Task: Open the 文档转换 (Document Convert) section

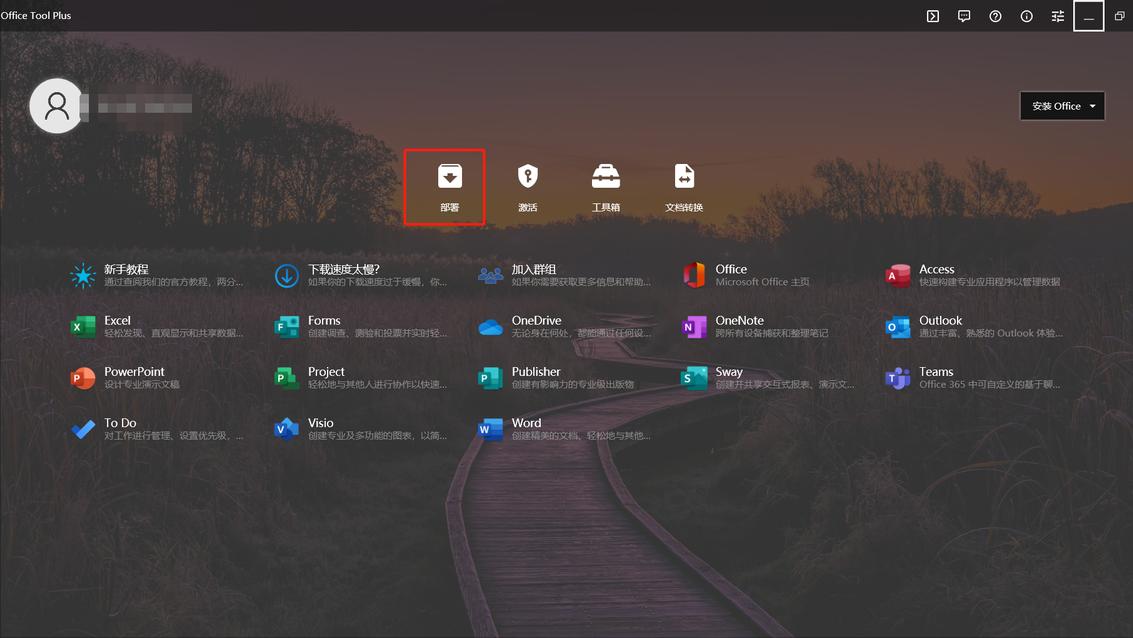Action: point(683,185)
